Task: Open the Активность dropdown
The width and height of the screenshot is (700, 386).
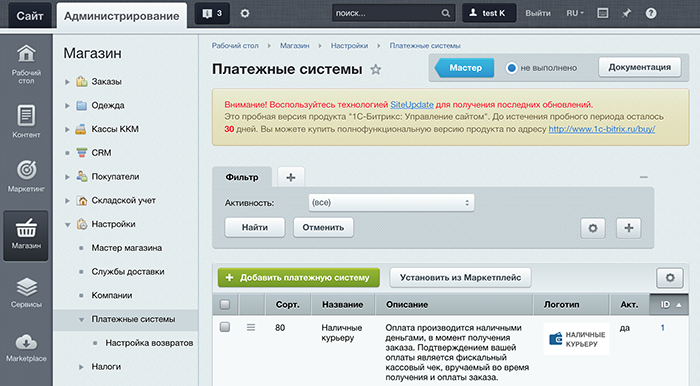Action: pos(391,203)
